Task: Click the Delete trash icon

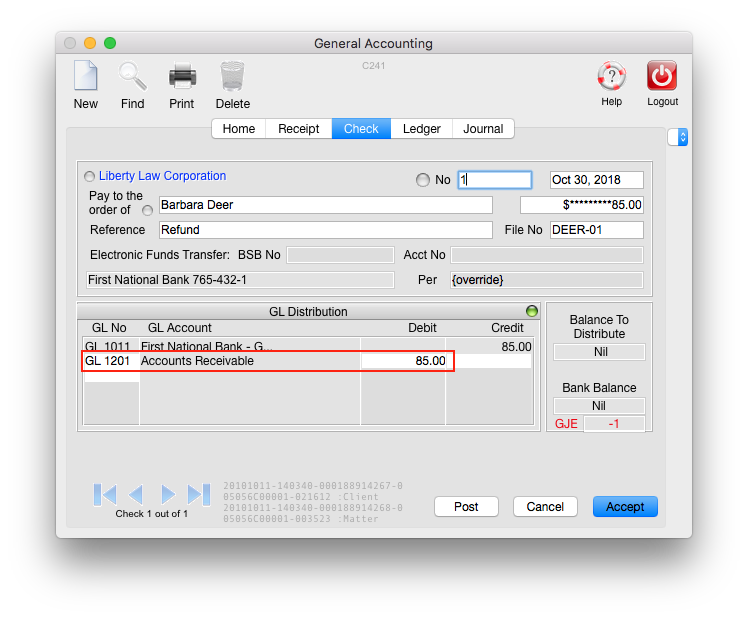Action: tap(232, 76)
